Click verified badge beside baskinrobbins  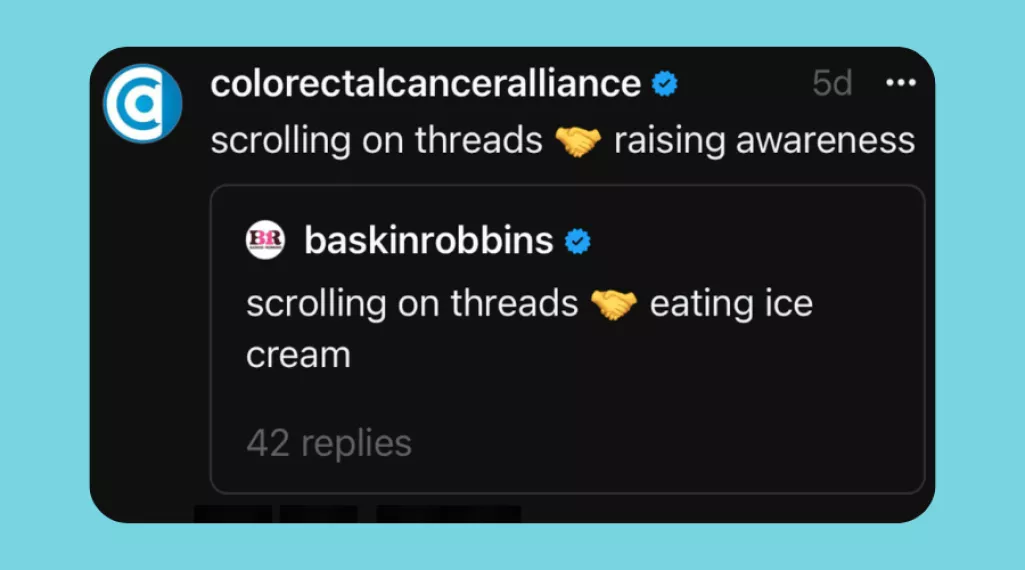point(578,241)
